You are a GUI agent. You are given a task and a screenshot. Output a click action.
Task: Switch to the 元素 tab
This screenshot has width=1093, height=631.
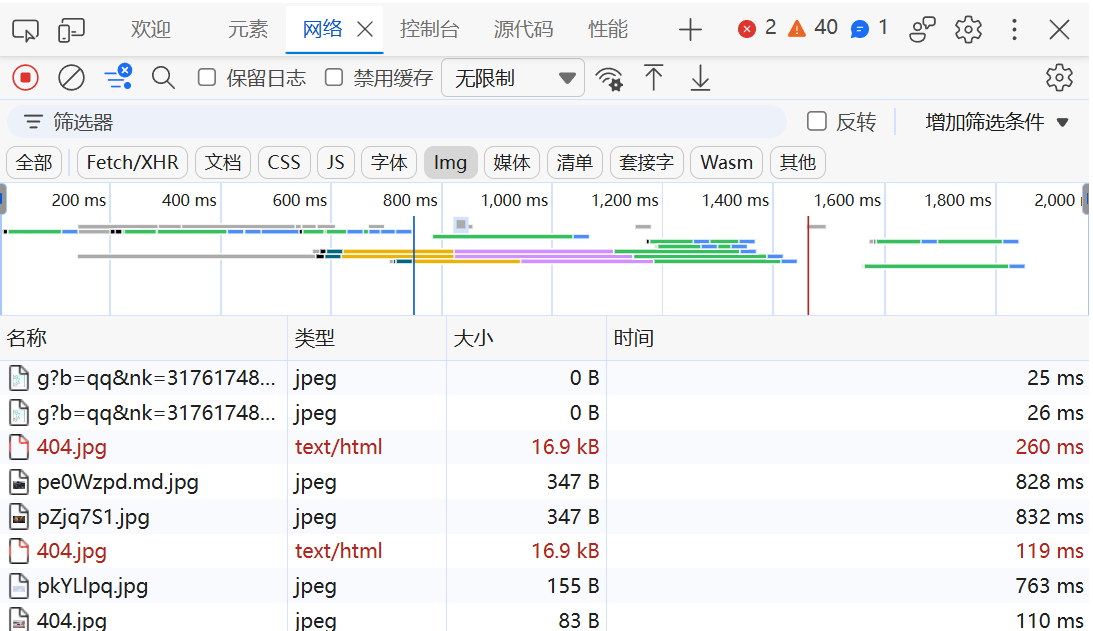pyautogui.click(x=247, y=29)
